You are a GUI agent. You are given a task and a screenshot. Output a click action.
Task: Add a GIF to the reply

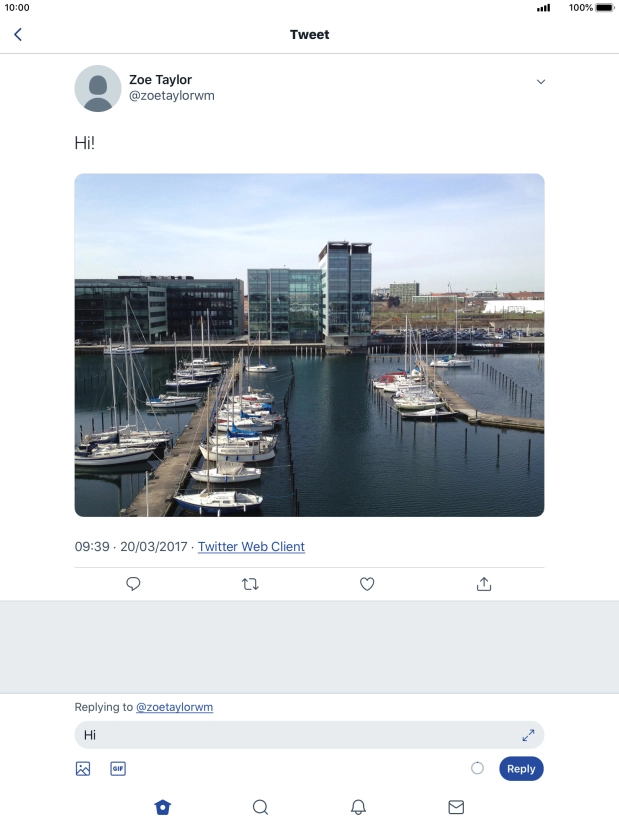pyautogui.click(x=118, y=769)
